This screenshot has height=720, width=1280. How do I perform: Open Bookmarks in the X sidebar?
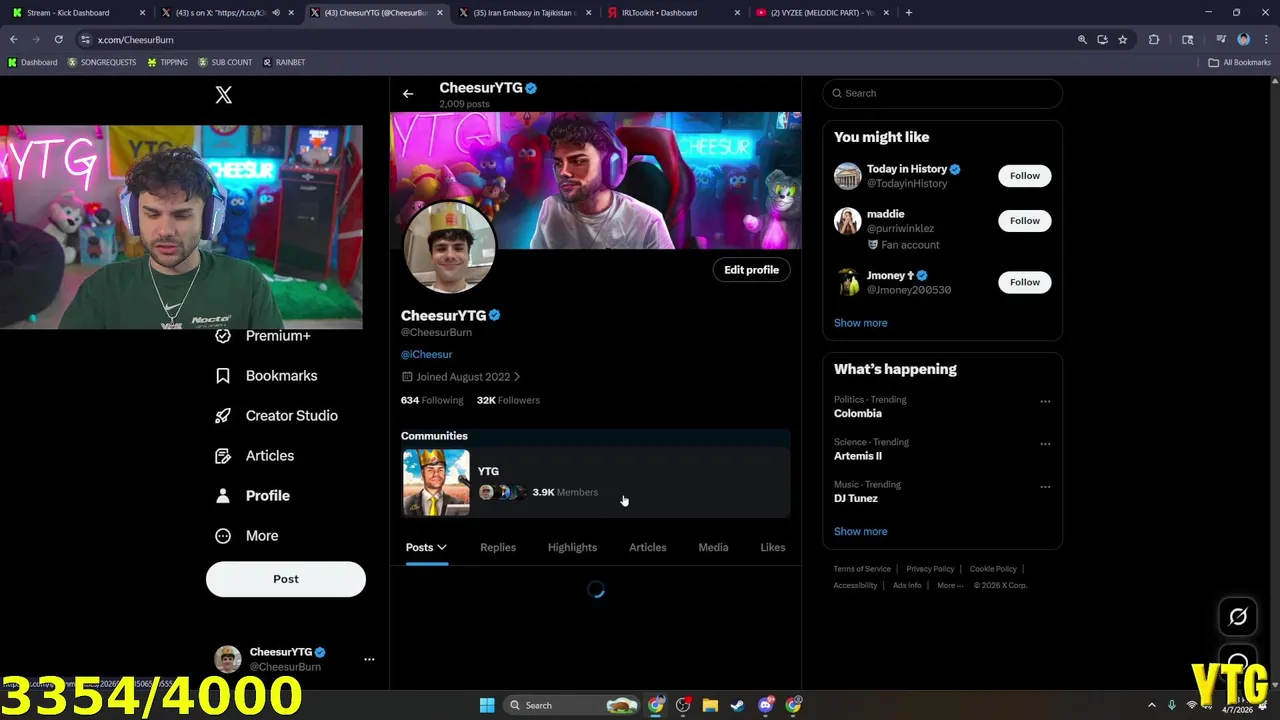[x=267, y=376]
